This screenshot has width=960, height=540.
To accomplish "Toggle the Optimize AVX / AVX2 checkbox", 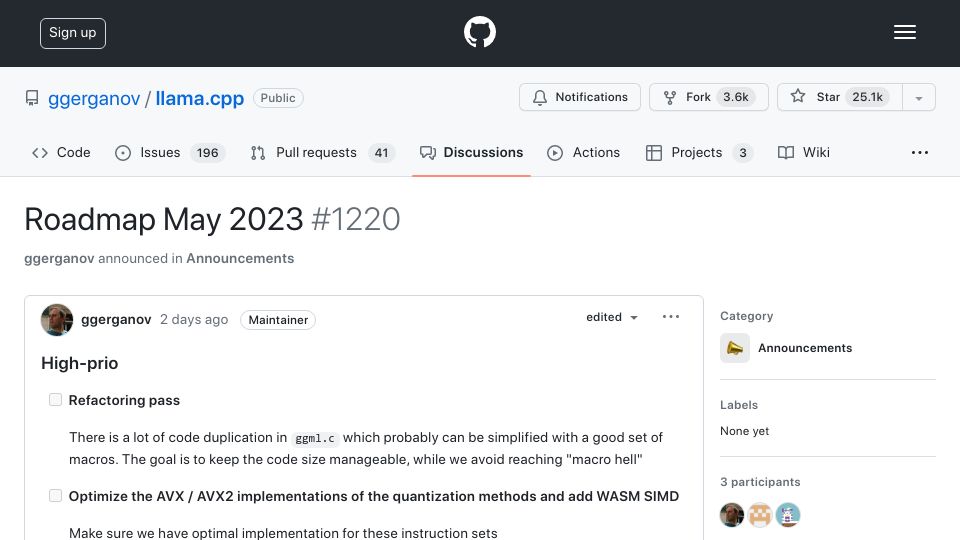I will click(x=55, y=496).
